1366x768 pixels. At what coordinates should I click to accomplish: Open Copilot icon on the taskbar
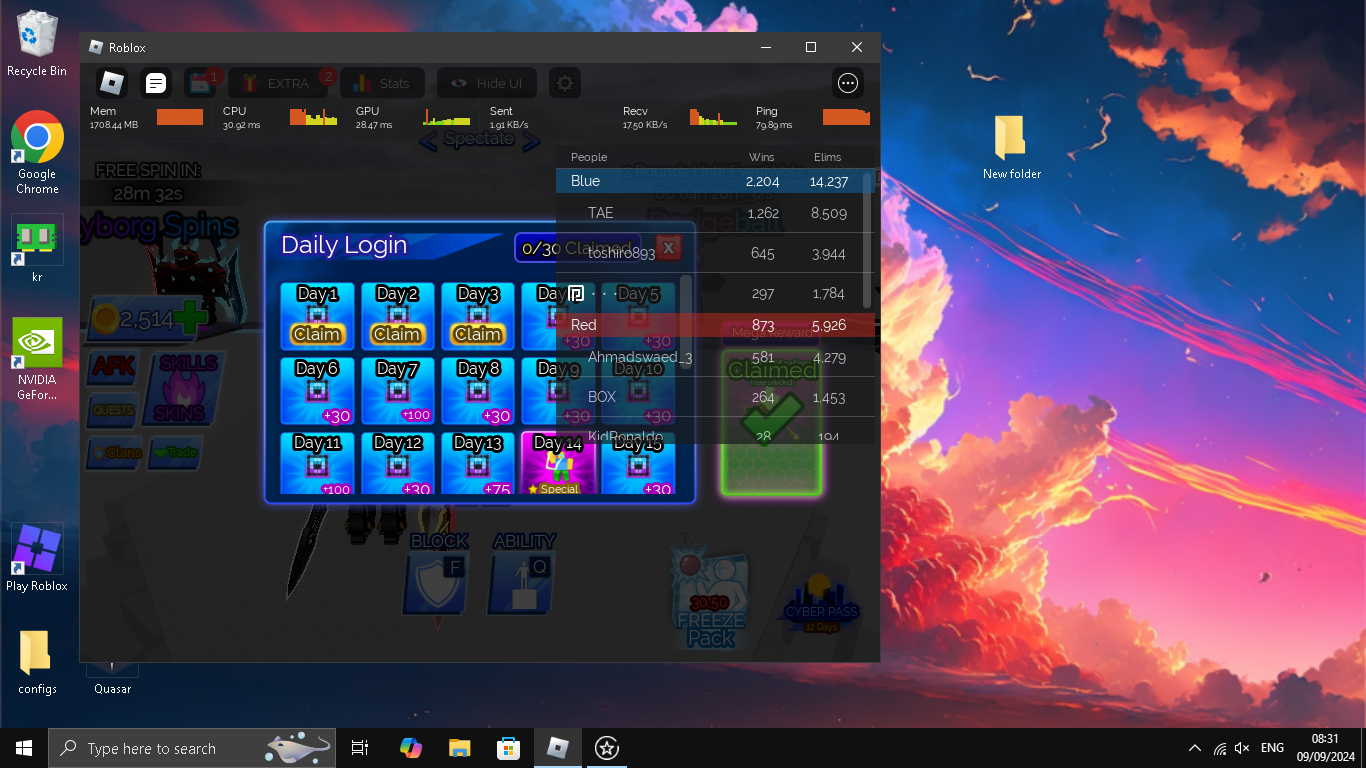click(410, 748)
